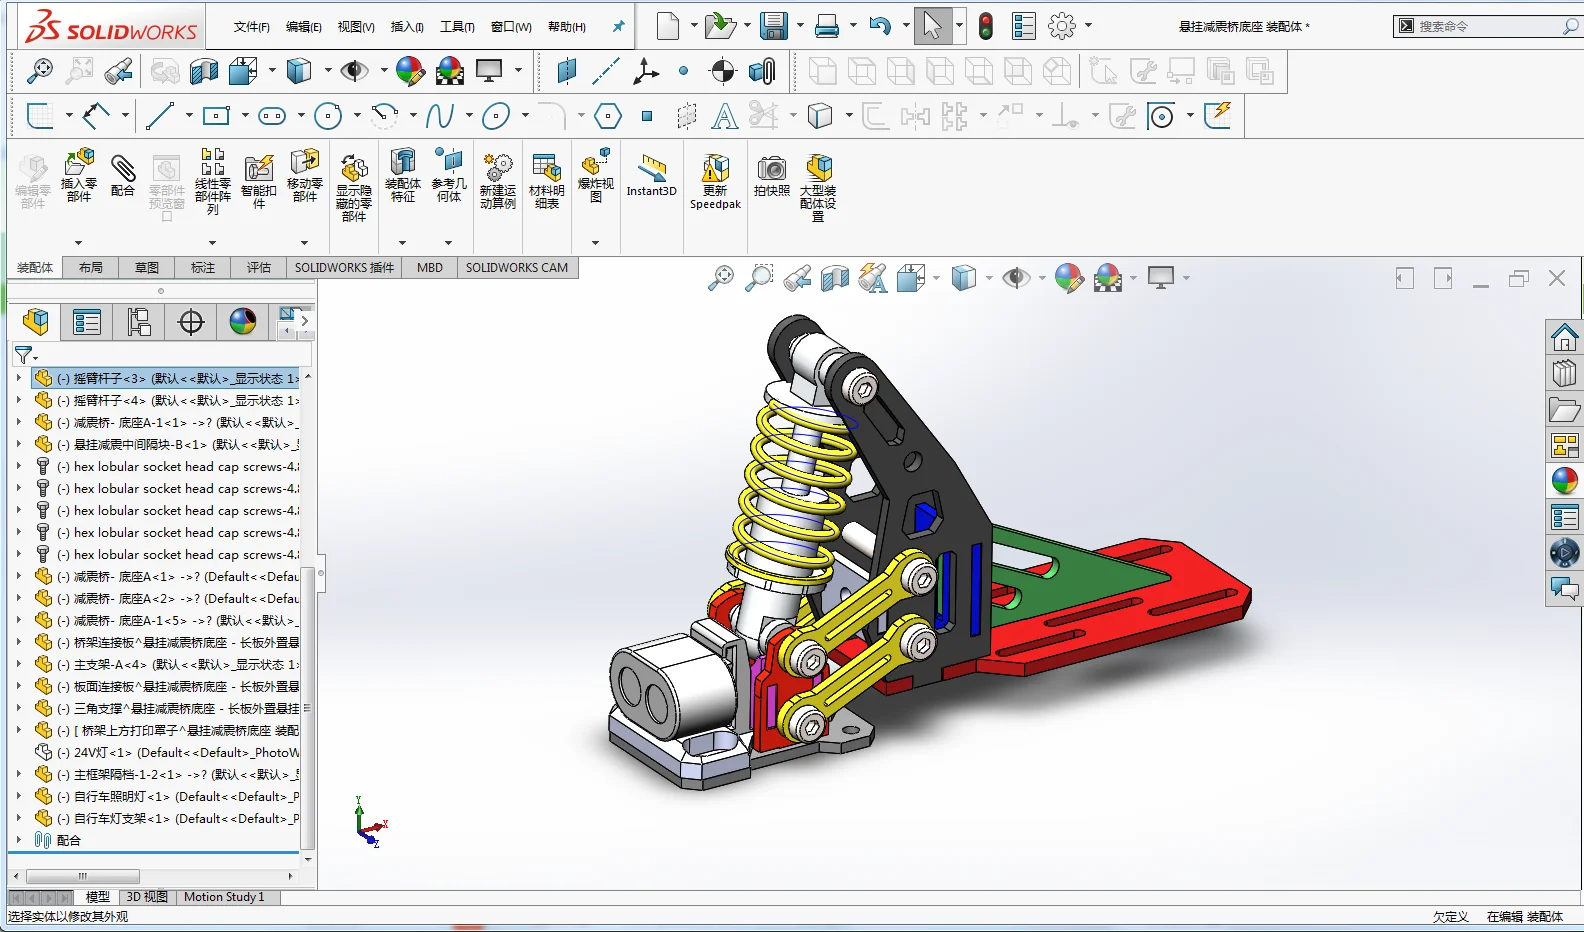Viewport: 1584px width, 932px height.
Task: Expand the 主支架-A<4> component node
Action: click(18, 664)
